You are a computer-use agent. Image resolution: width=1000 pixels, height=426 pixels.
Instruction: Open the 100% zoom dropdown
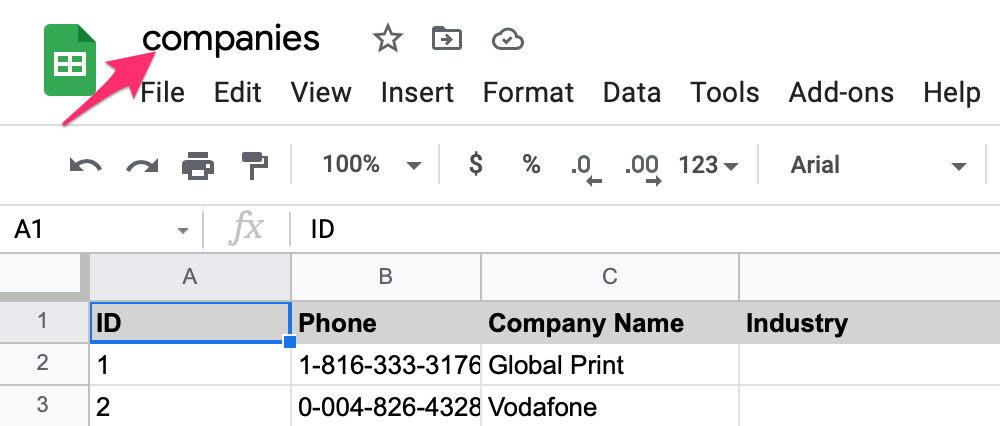tap(371, 165)
